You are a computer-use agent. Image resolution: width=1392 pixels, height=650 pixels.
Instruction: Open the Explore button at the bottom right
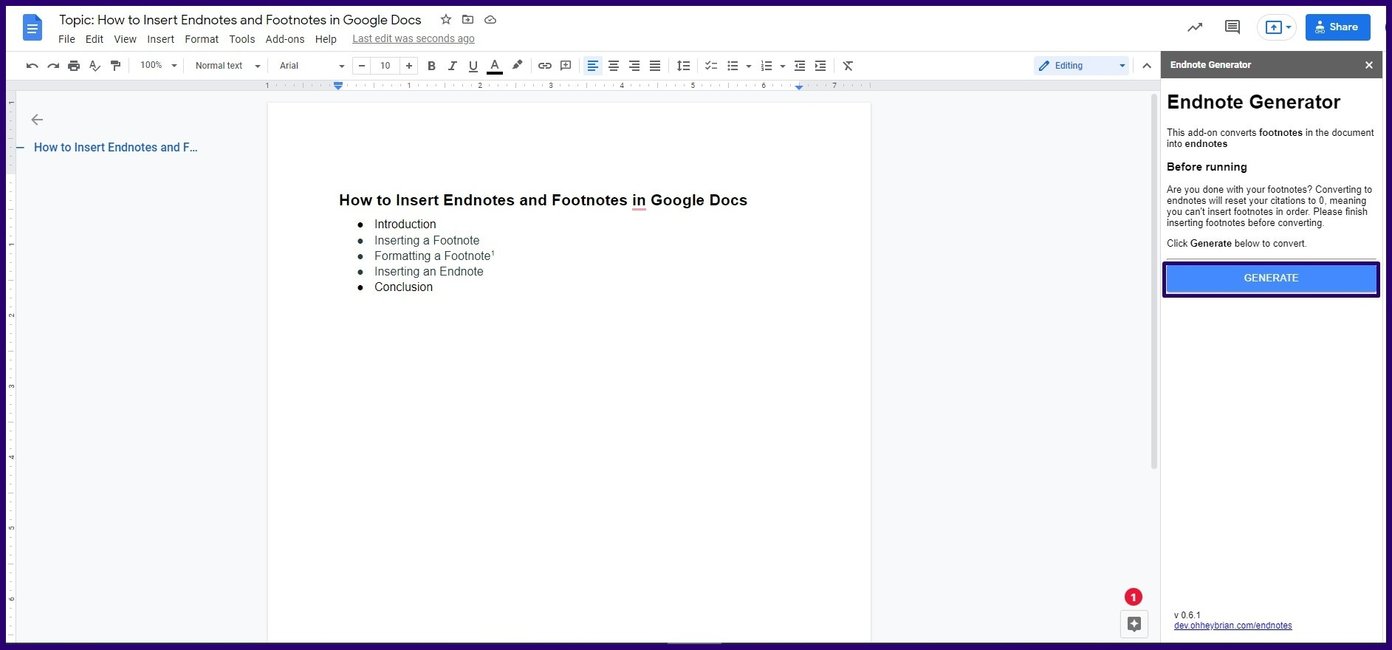pyautogui.click(x=1134, y=624)
